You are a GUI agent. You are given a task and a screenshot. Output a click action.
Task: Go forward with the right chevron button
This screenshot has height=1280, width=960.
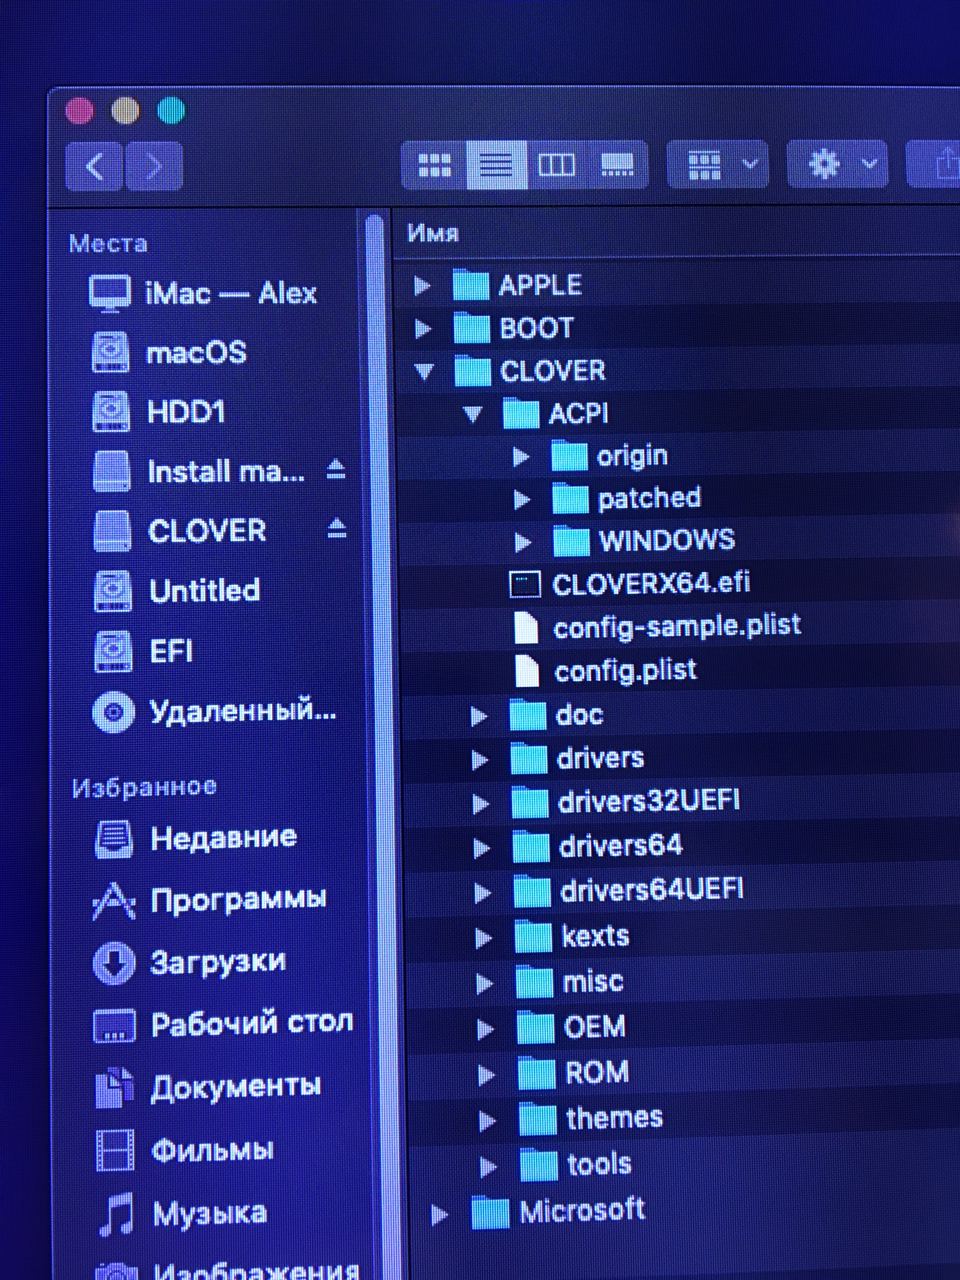click(153, 165)
